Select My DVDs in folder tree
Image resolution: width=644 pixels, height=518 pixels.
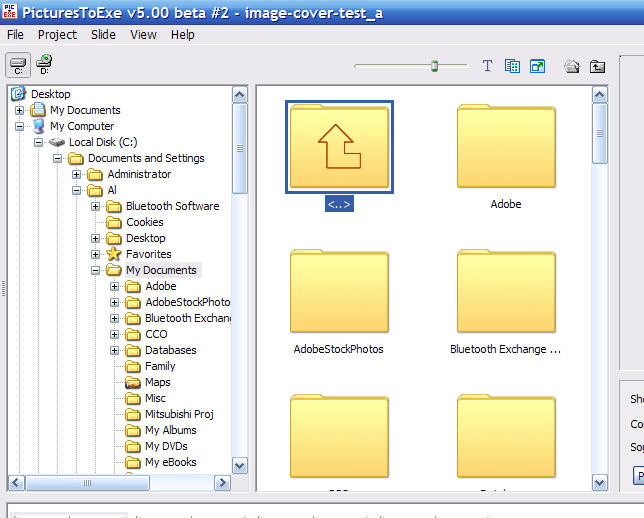166,447
